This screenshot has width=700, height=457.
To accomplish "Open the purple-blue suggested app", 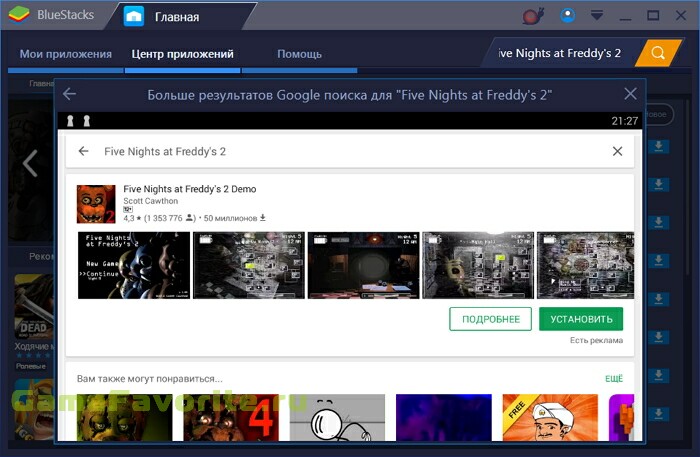I will point(444,417).
